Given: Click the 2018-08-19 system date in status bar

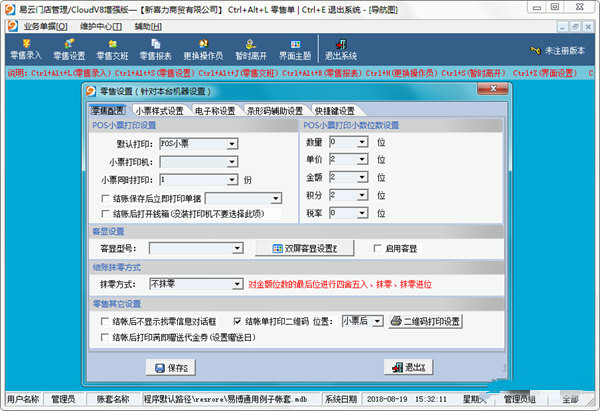Looking at the screenshot, I should (386, 399).
